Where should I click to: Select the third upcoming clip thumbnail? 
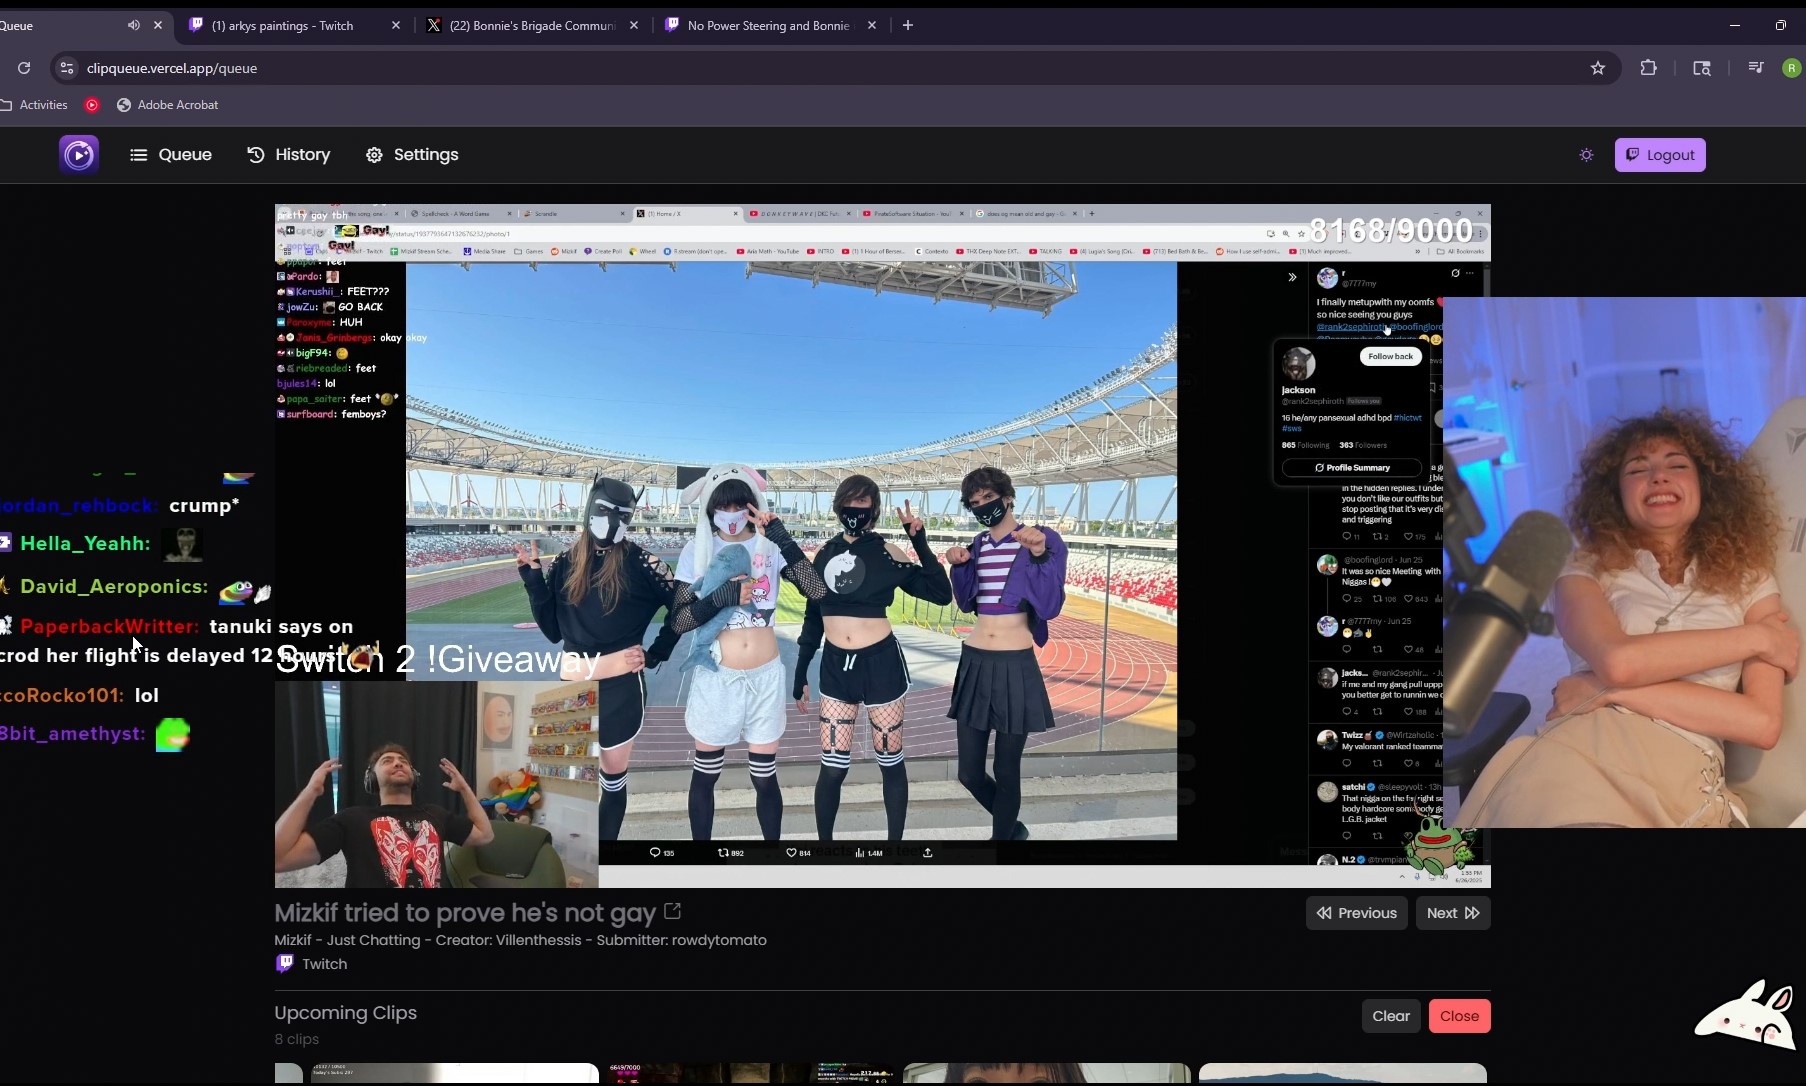pyautogui.click(x=1047, y=1073)
